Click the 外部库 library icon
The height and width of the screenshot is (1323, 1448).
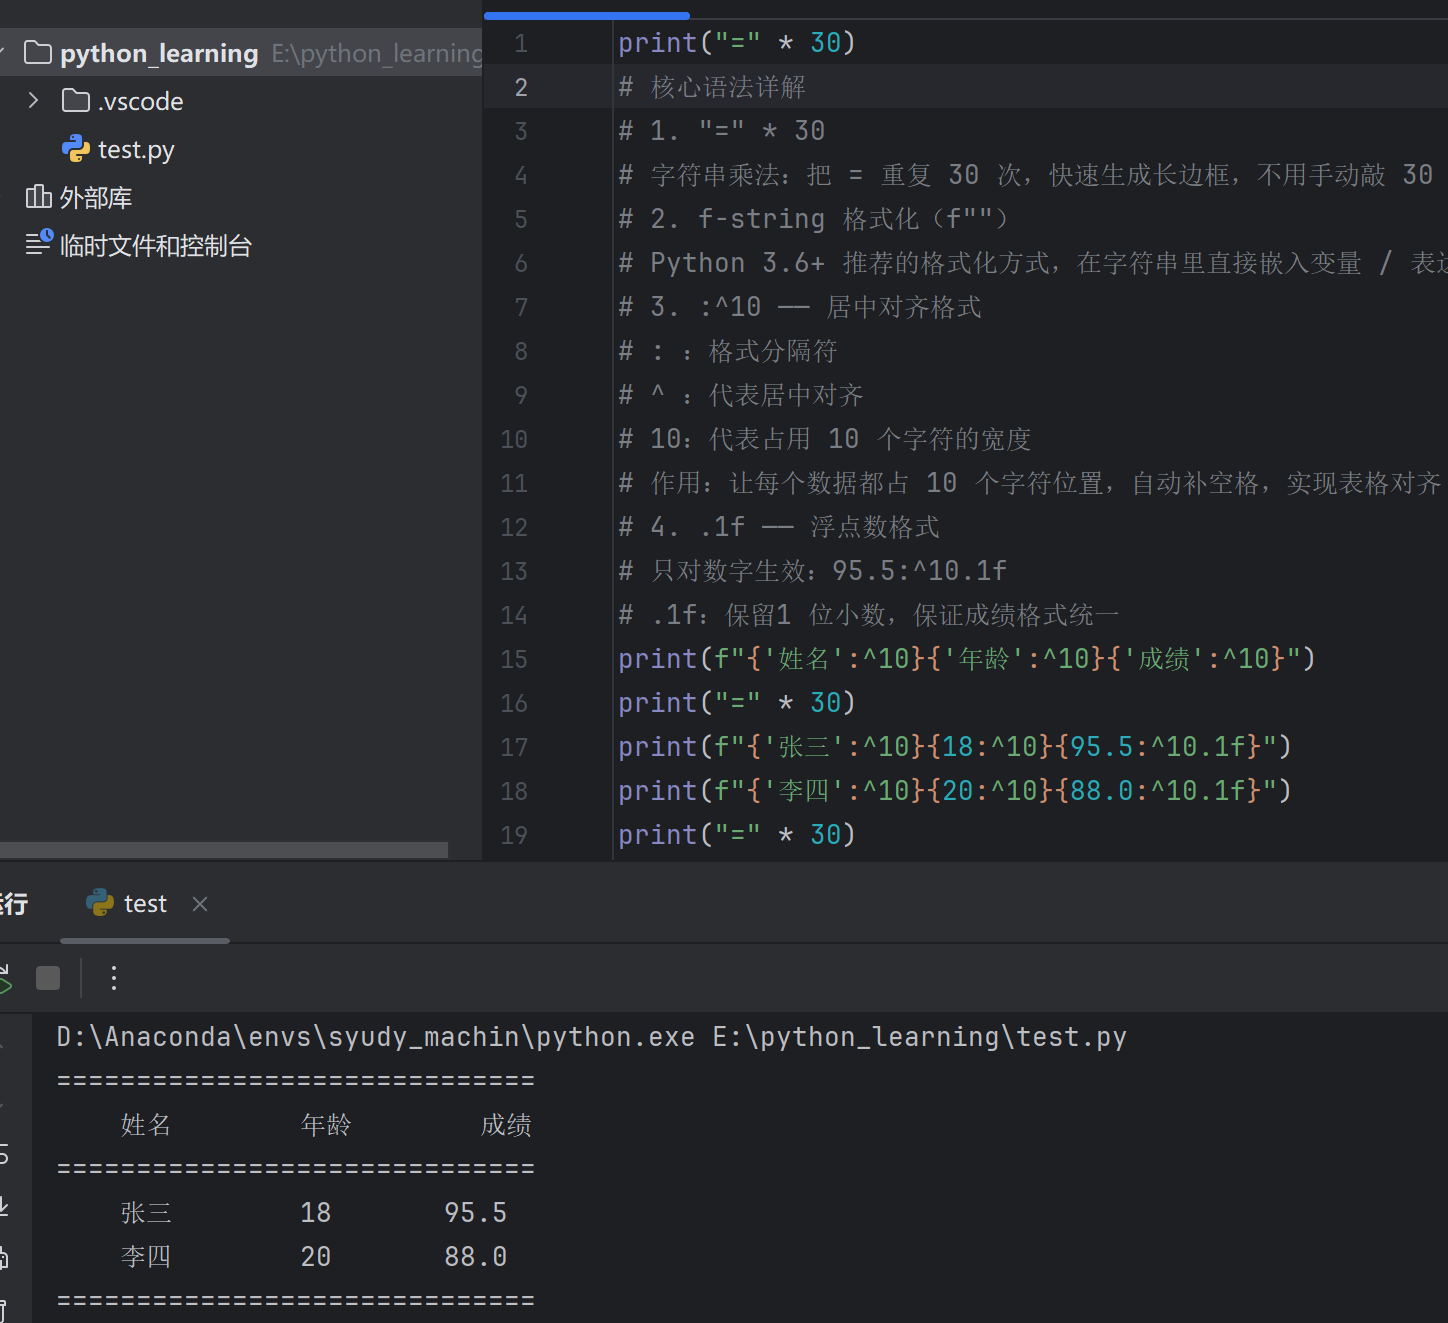point(38,197)
